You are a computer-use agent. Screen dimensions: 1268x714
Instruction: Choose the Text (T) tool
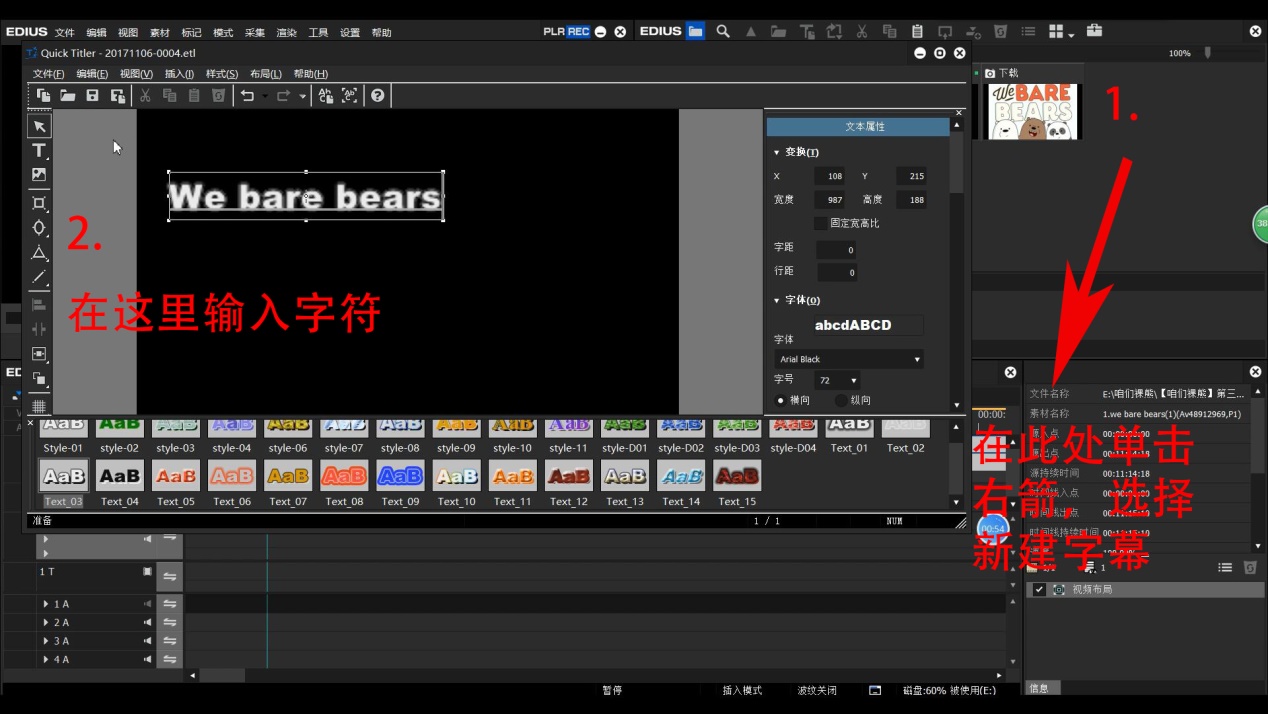pyautogui.click(x=39, y=150)
